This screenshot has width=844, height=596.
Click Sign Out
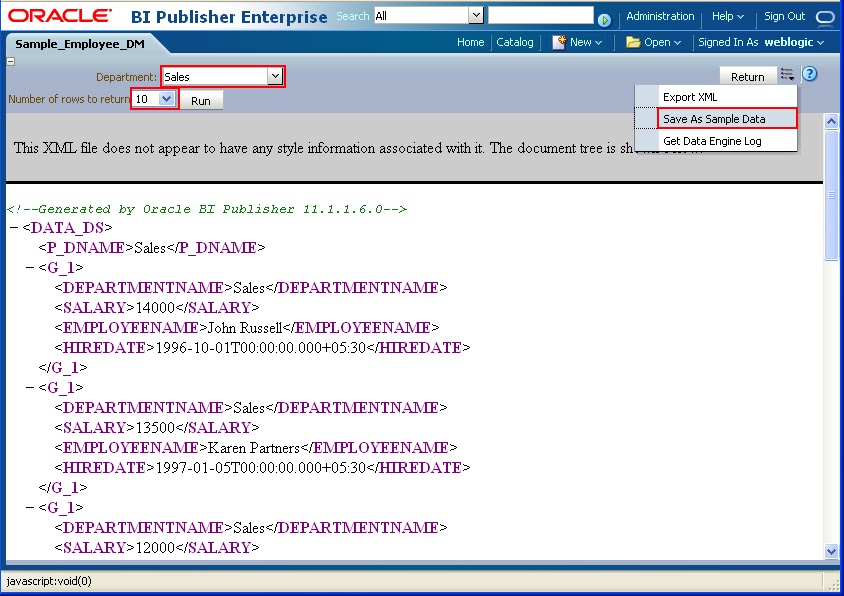[x=784, y=16]
